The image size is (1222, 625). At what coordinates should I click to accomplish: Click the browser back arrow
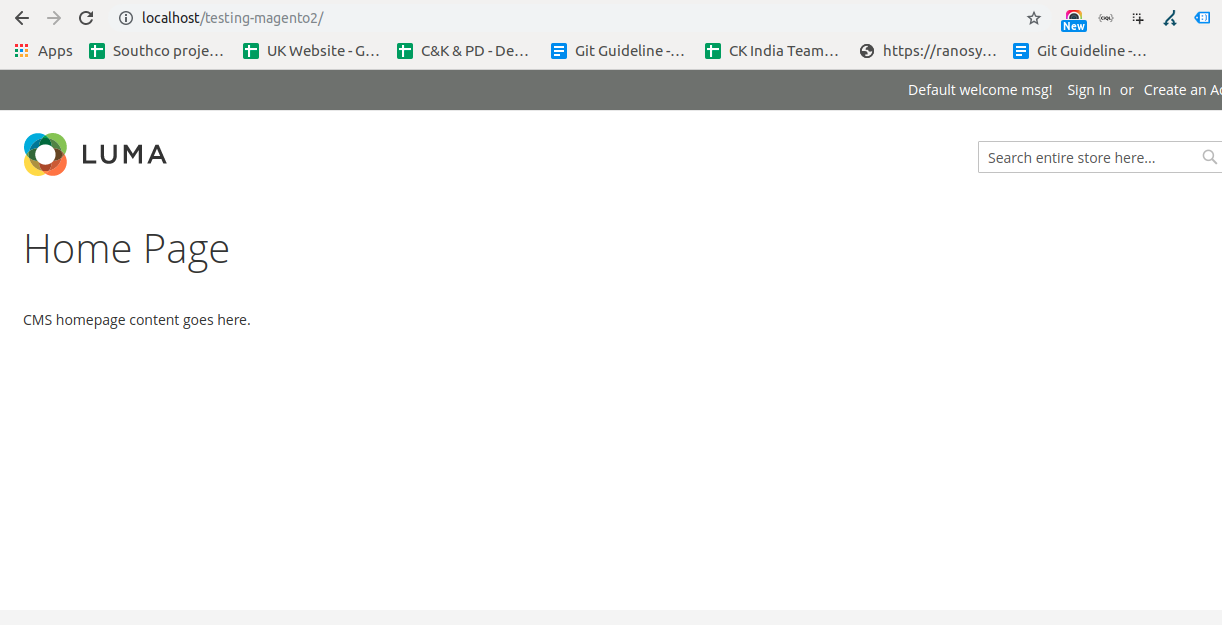22,18
